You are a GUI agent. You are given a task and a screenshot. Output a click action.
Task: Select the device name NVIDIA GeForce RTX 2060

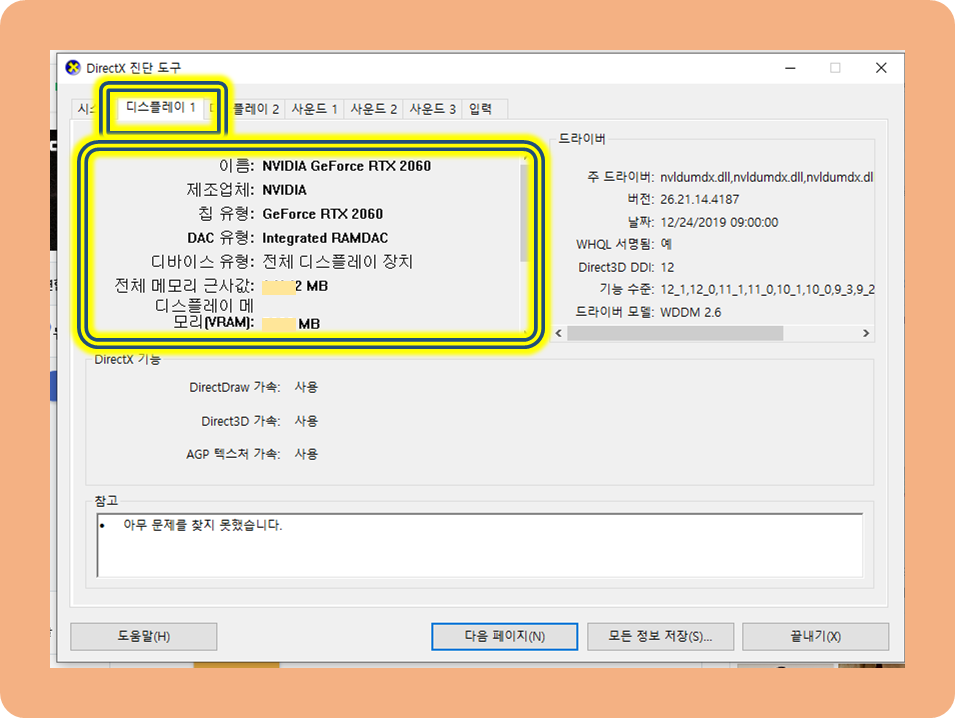[x=347, y=166]
